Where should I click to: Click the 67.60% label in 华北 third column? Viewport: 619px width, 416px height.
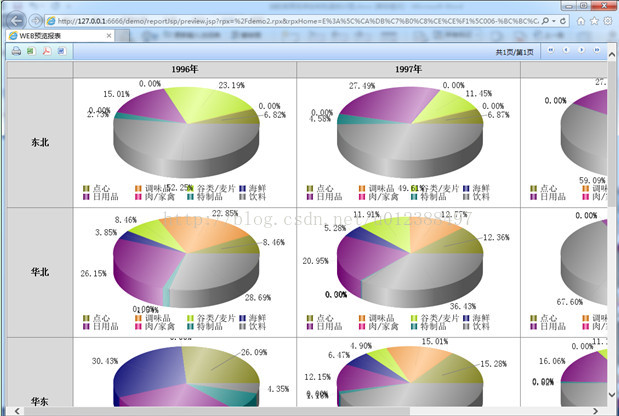(570, 302)
